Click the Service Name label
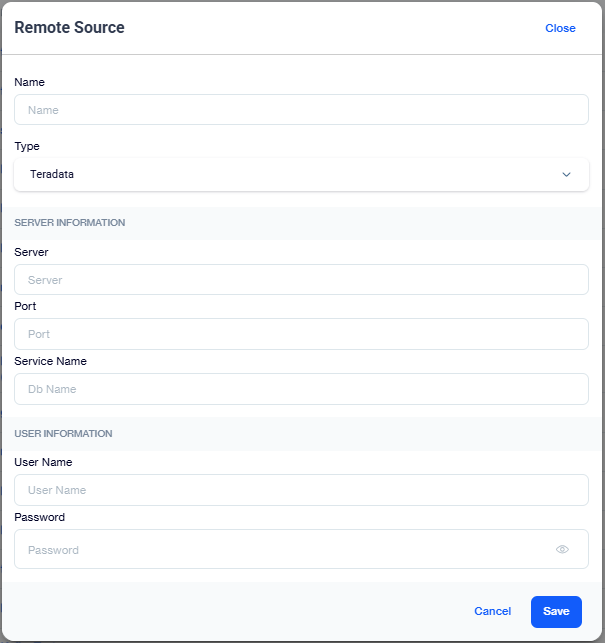 click(x=50, y=361)
